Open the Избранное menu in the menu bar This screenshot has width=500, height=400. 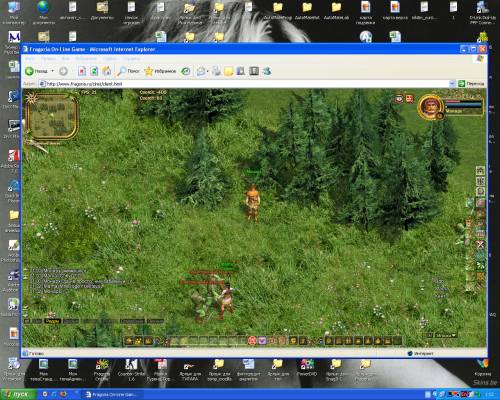86,59
